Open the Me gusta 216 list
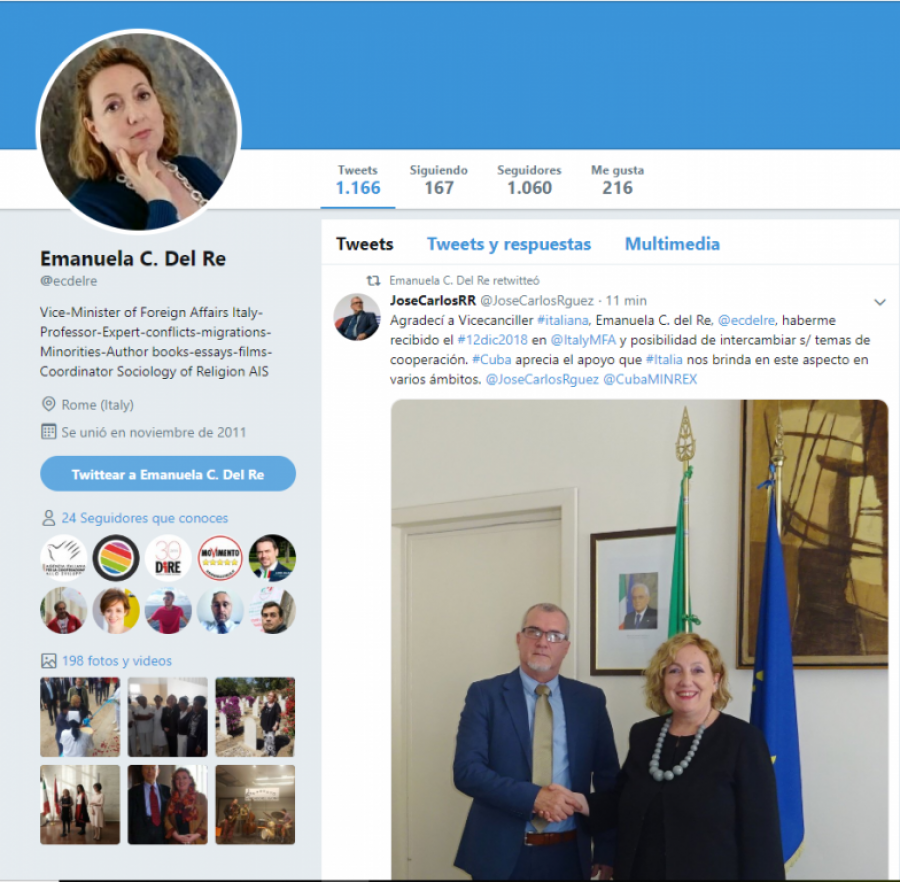 point(618,180)
